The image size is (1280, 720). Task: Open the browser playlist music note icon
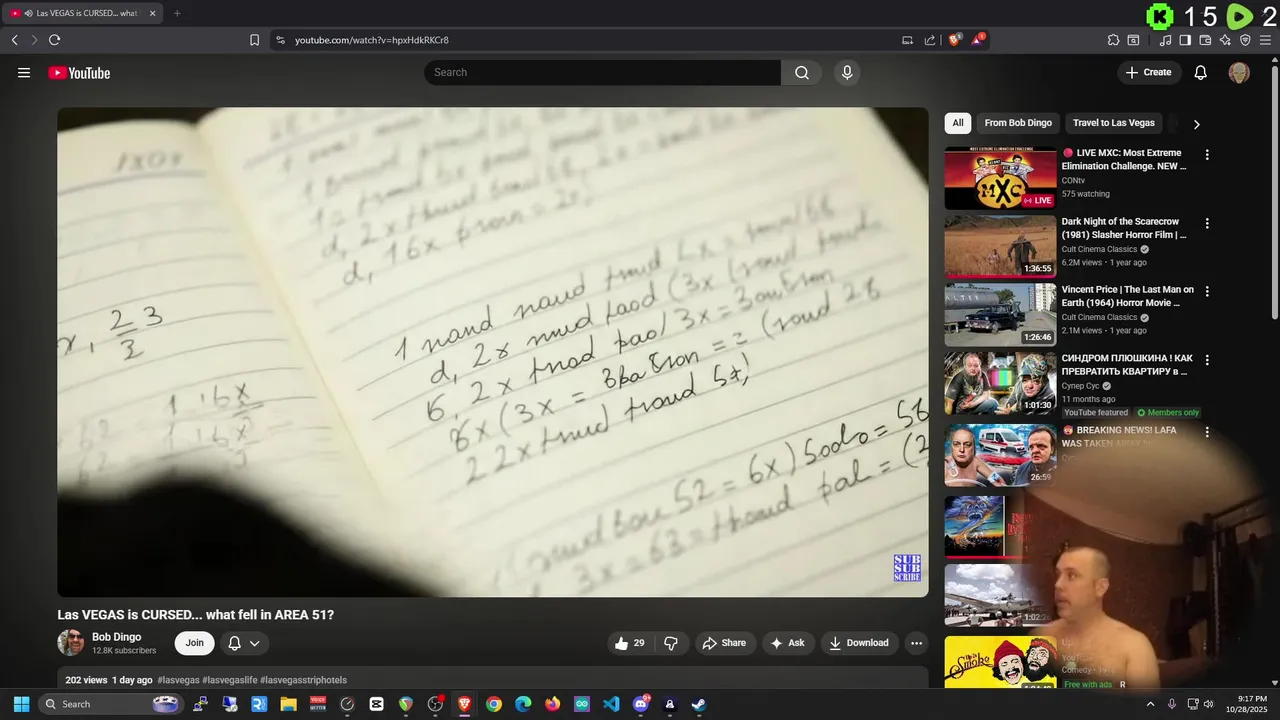[x=1165, y=40]
